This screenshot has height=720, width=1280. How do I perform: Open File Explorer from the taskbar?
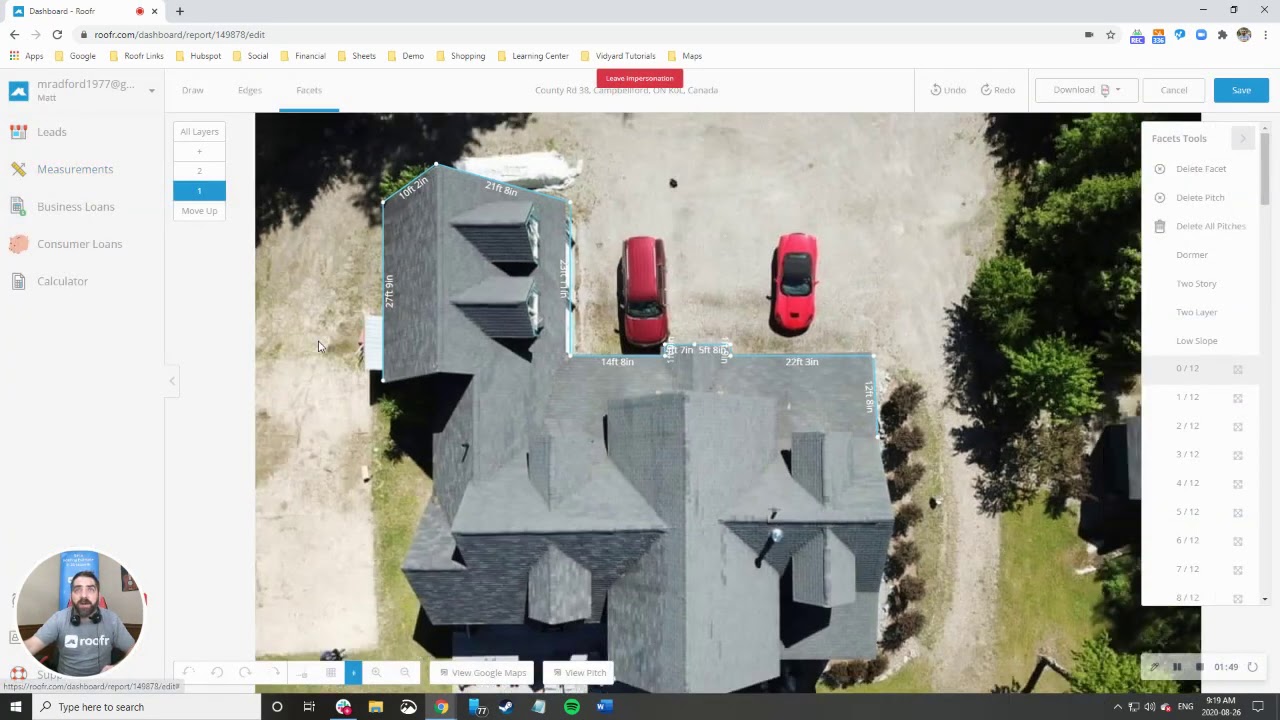click(376, 707)
